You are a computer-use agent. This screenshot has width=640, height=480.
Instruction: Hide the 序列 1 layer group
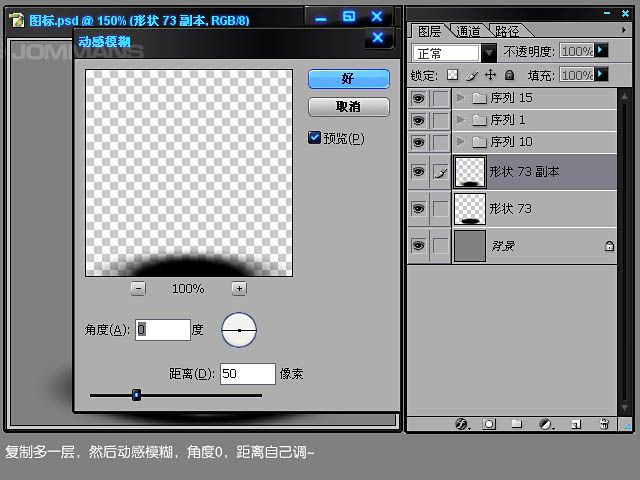pos(418,120)
